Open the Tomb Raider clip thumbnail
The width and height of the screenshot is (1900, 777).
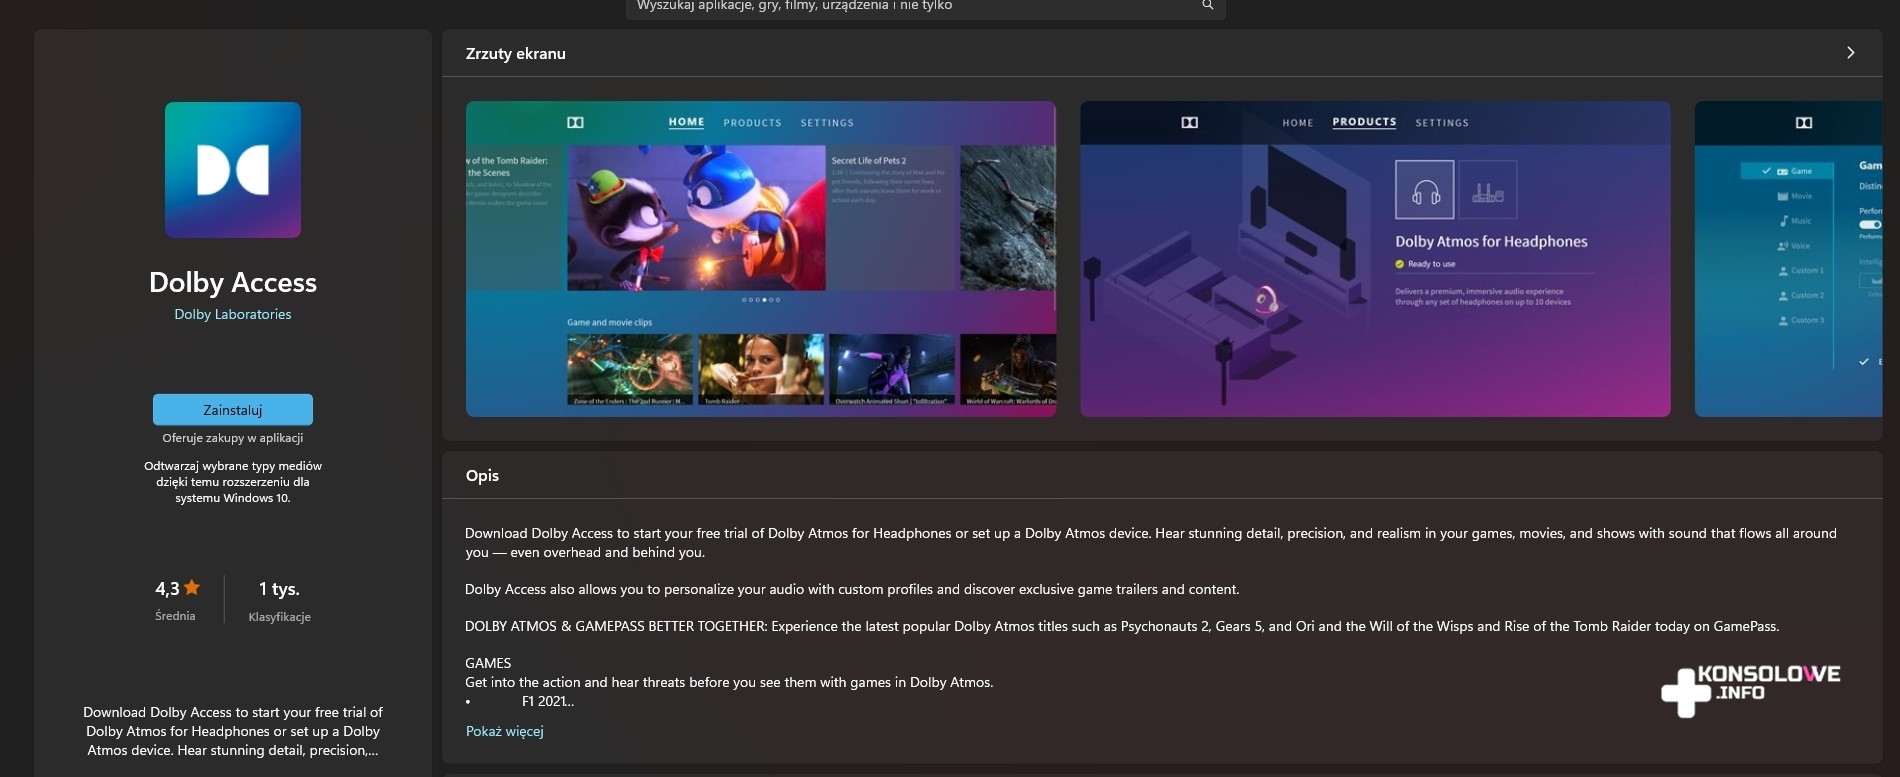pos(761,368)
